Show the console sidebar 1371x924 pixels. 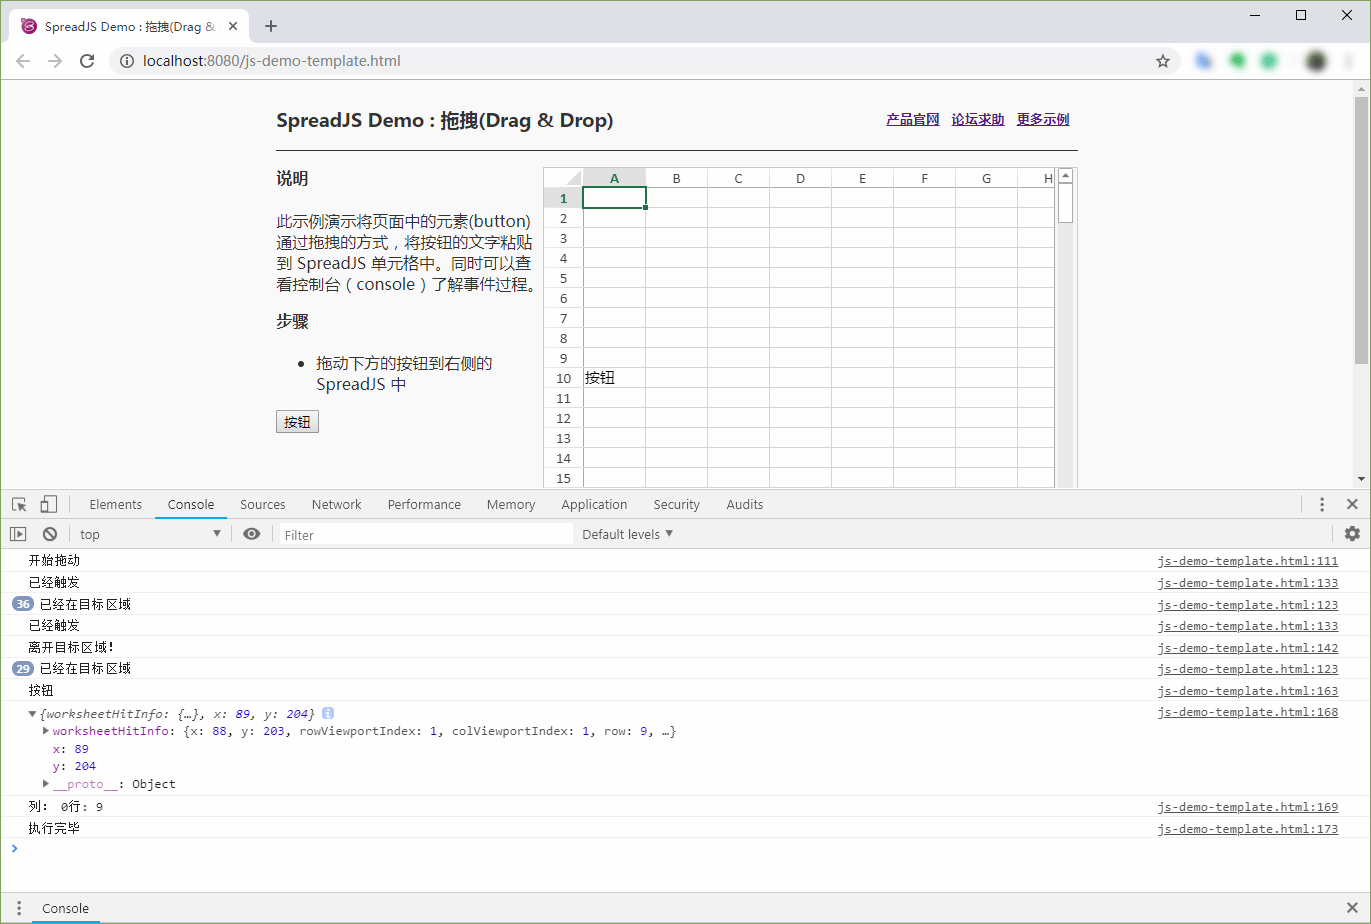(18, 534)
